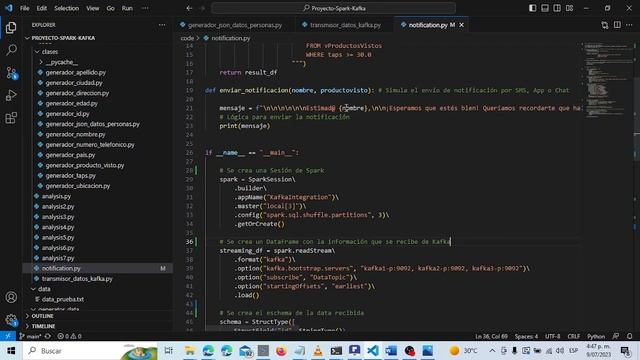Open analysis.py in explorer
This screenshot has height=360, width=640.
point(56,196)
